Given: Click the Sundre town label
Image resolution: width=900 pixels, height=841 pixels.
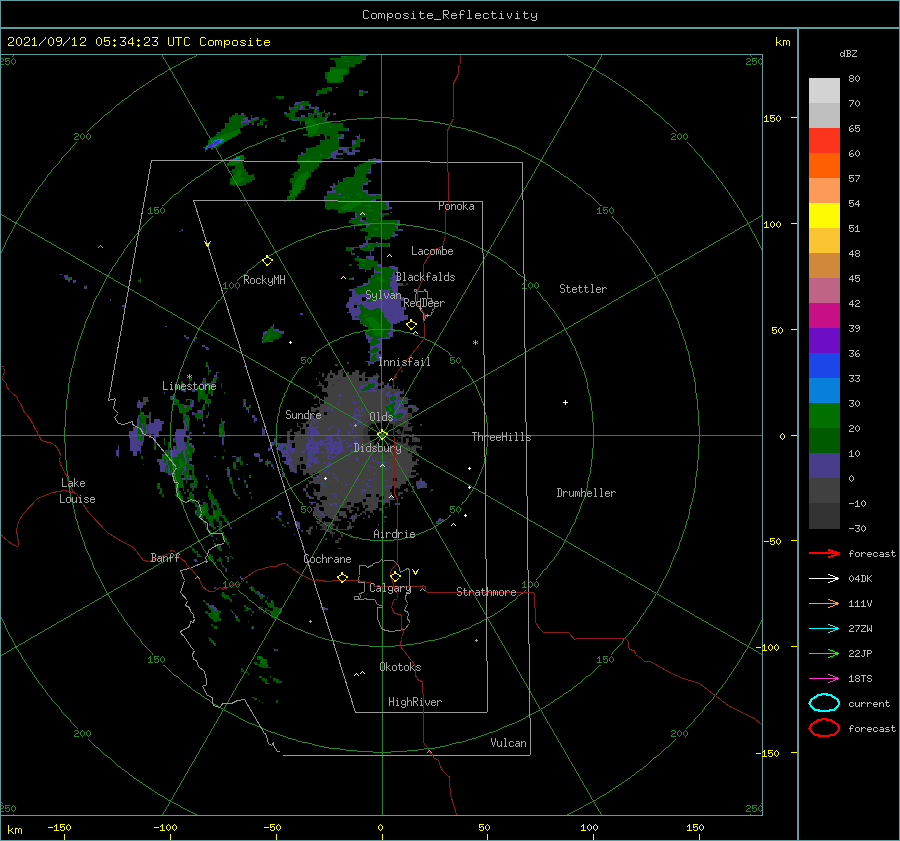Looking at the screenshot, I should (x=303, y=414).
